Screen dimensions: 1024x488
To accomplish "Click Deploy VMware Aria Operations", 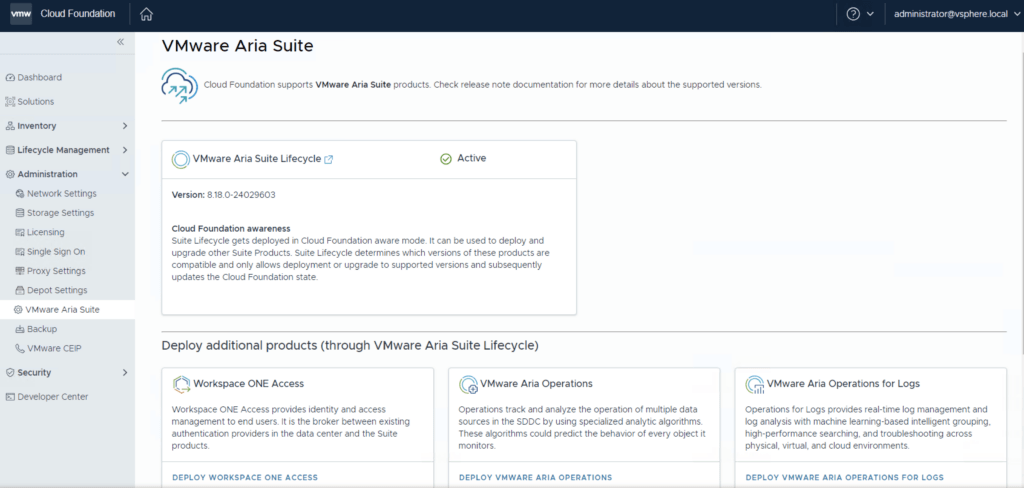I will click(535, 477).
